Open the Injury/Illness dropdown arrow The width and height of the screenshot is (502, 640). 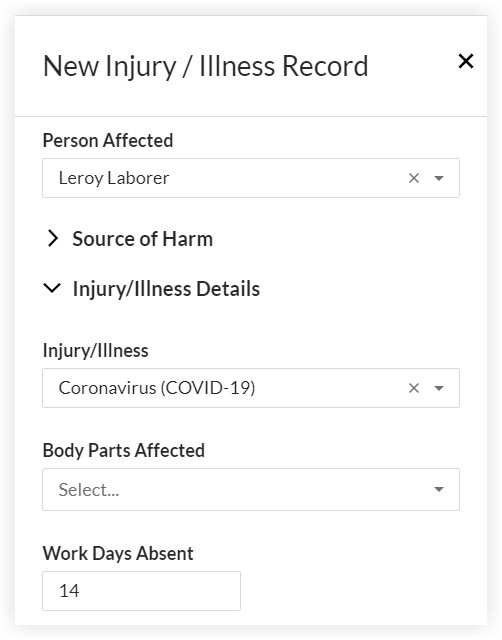[439, 388]
